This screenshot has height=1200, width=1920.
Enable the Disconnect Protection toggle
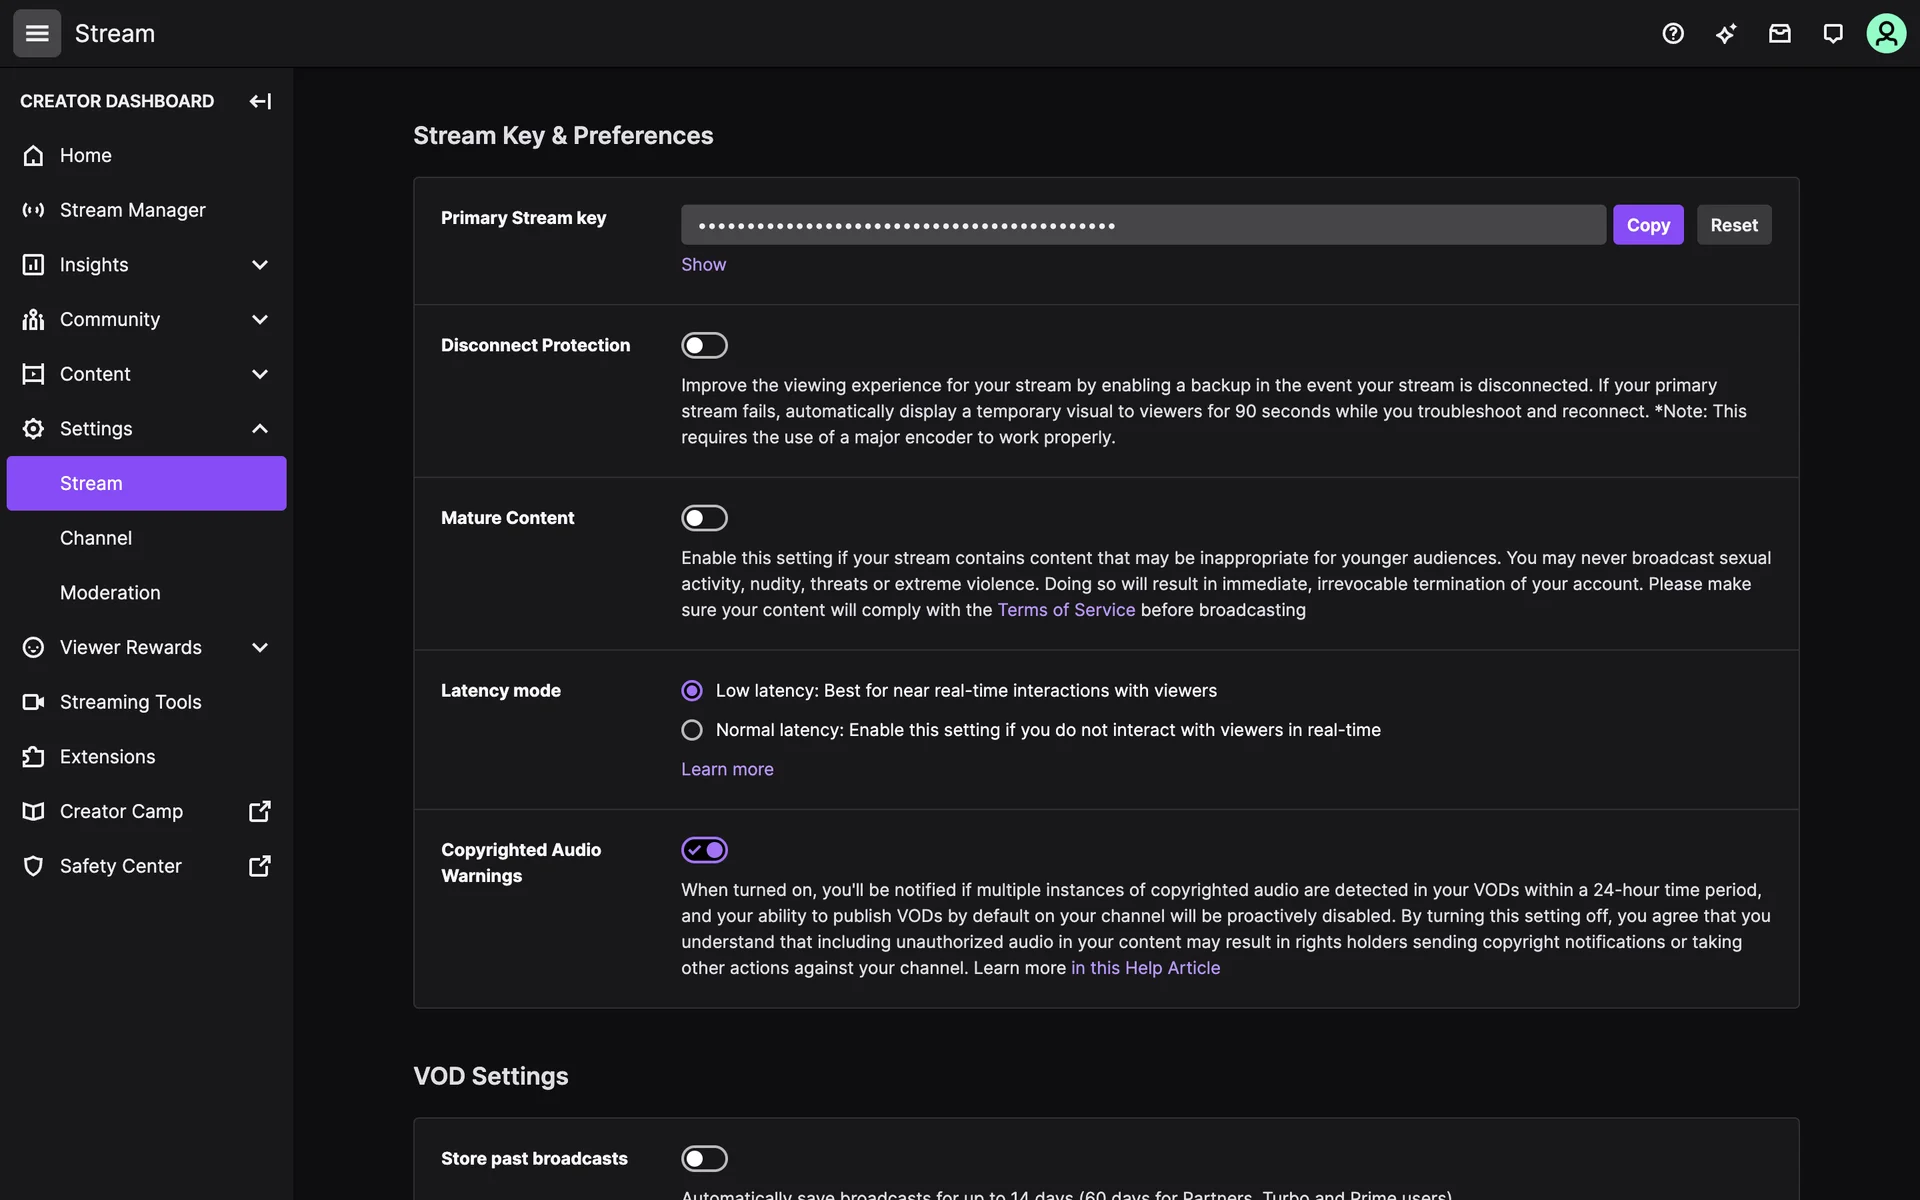704,345
